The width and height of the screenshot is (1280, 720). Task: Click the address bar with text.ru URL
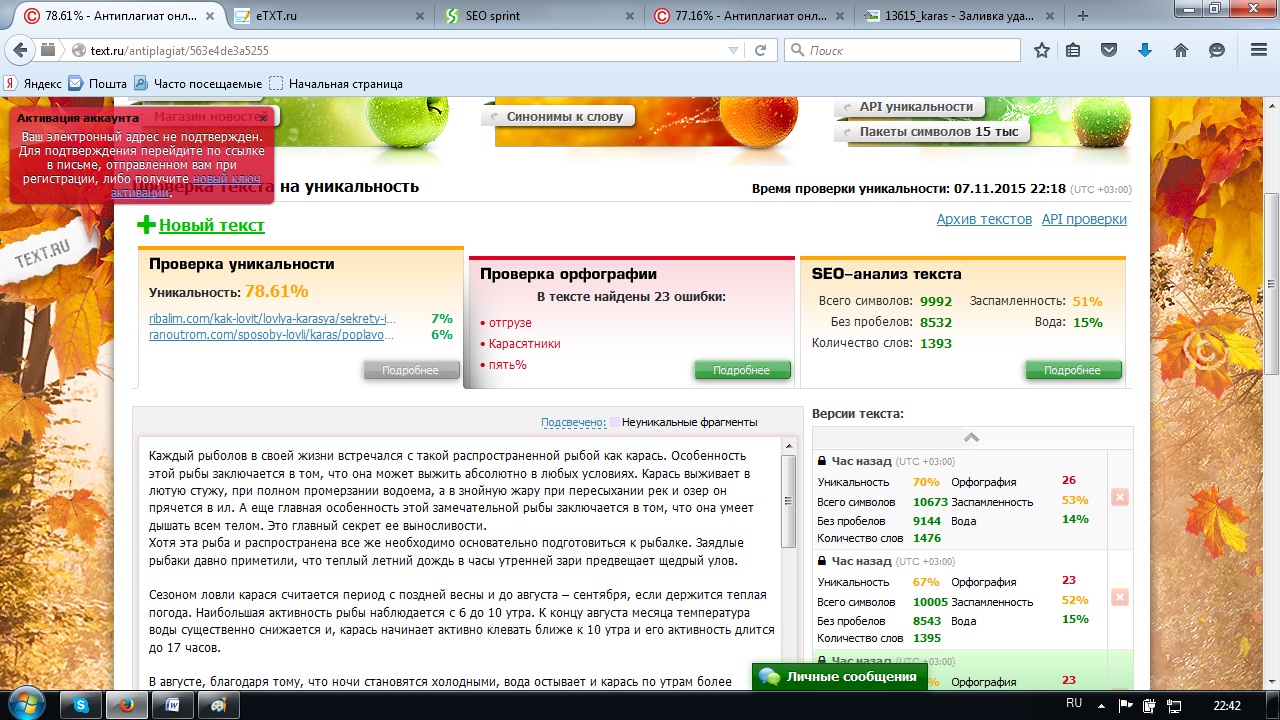pyautogui.click(x=400, y=50)
